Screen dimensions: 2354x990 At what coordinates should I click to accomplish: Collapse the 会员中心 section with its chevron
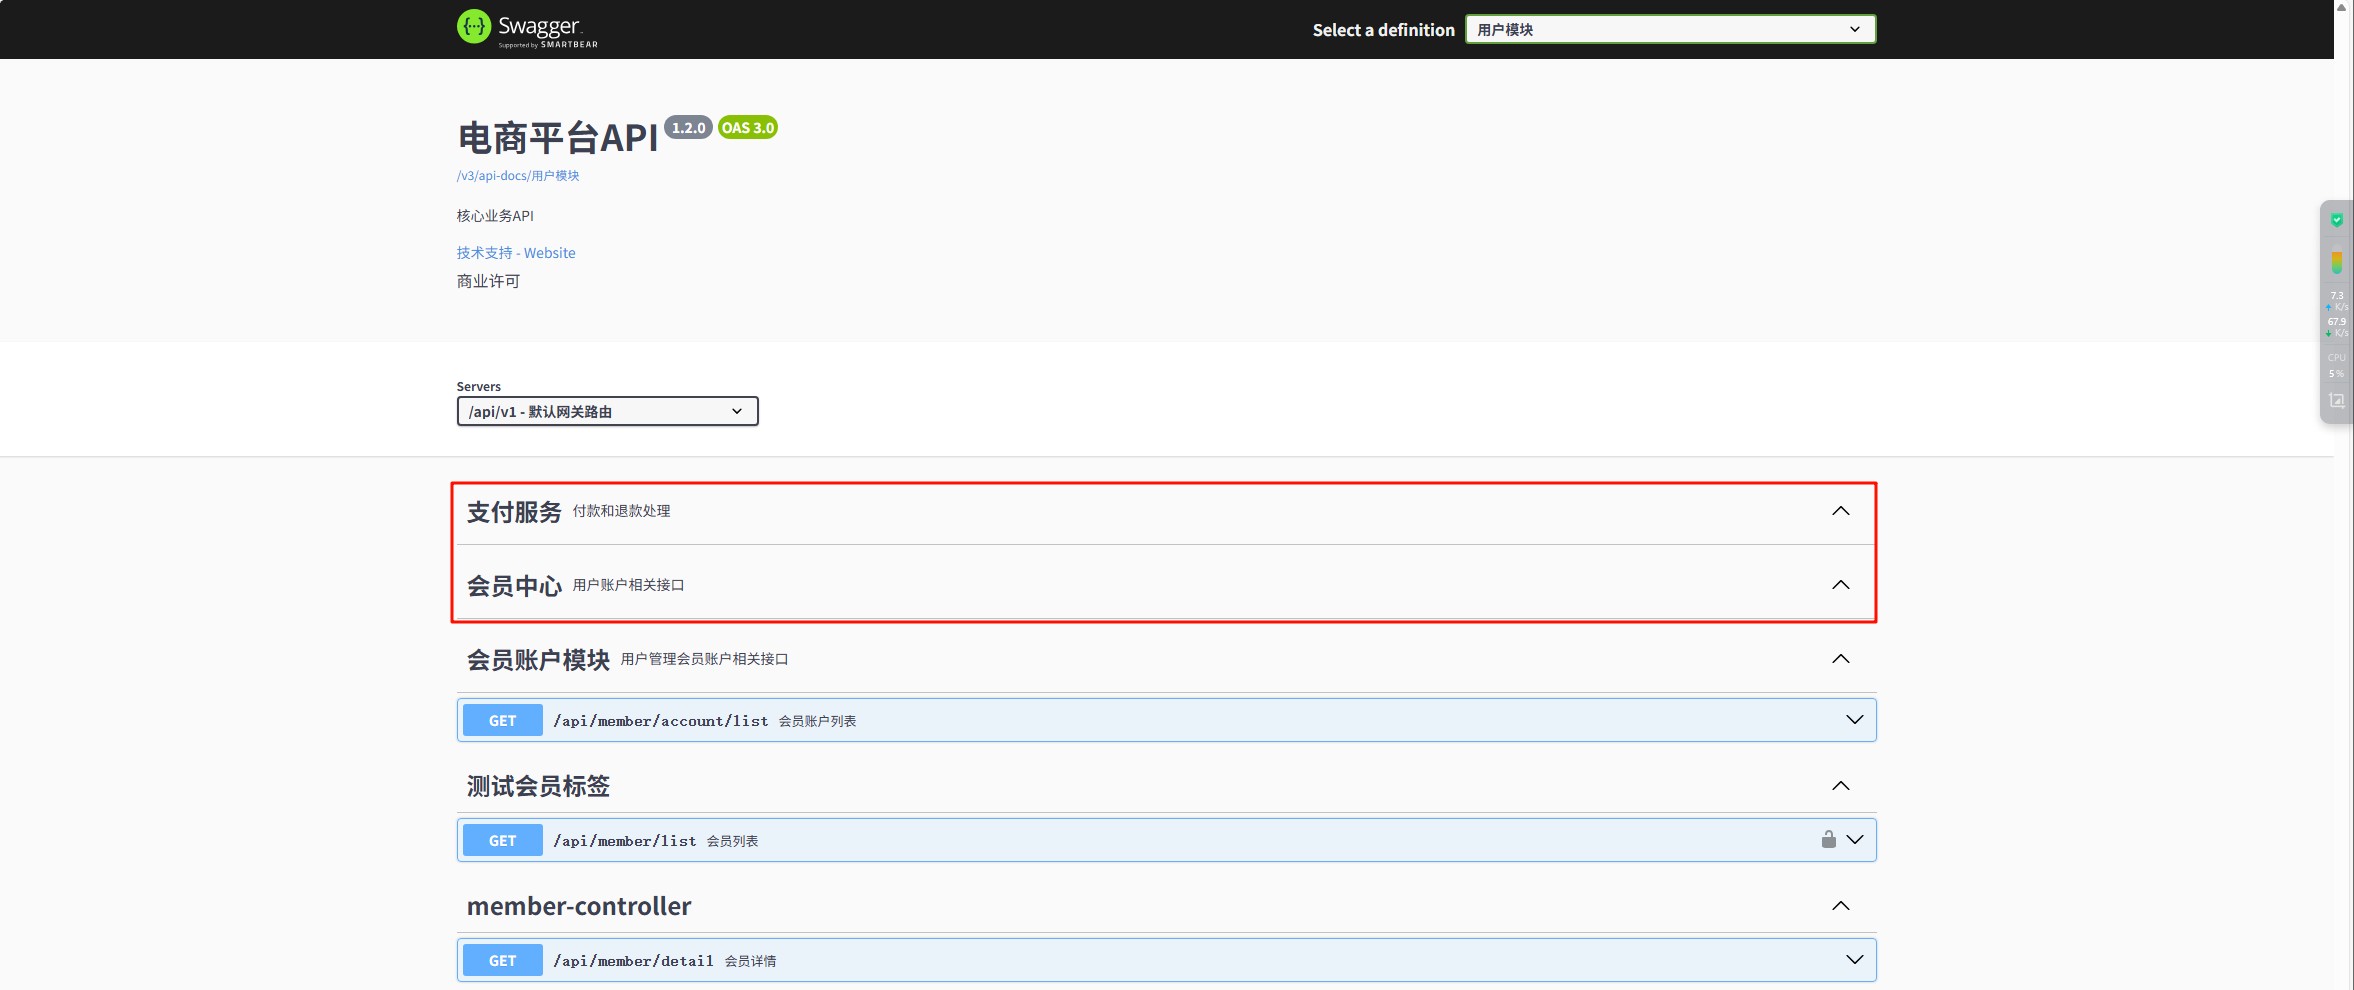1840,585
